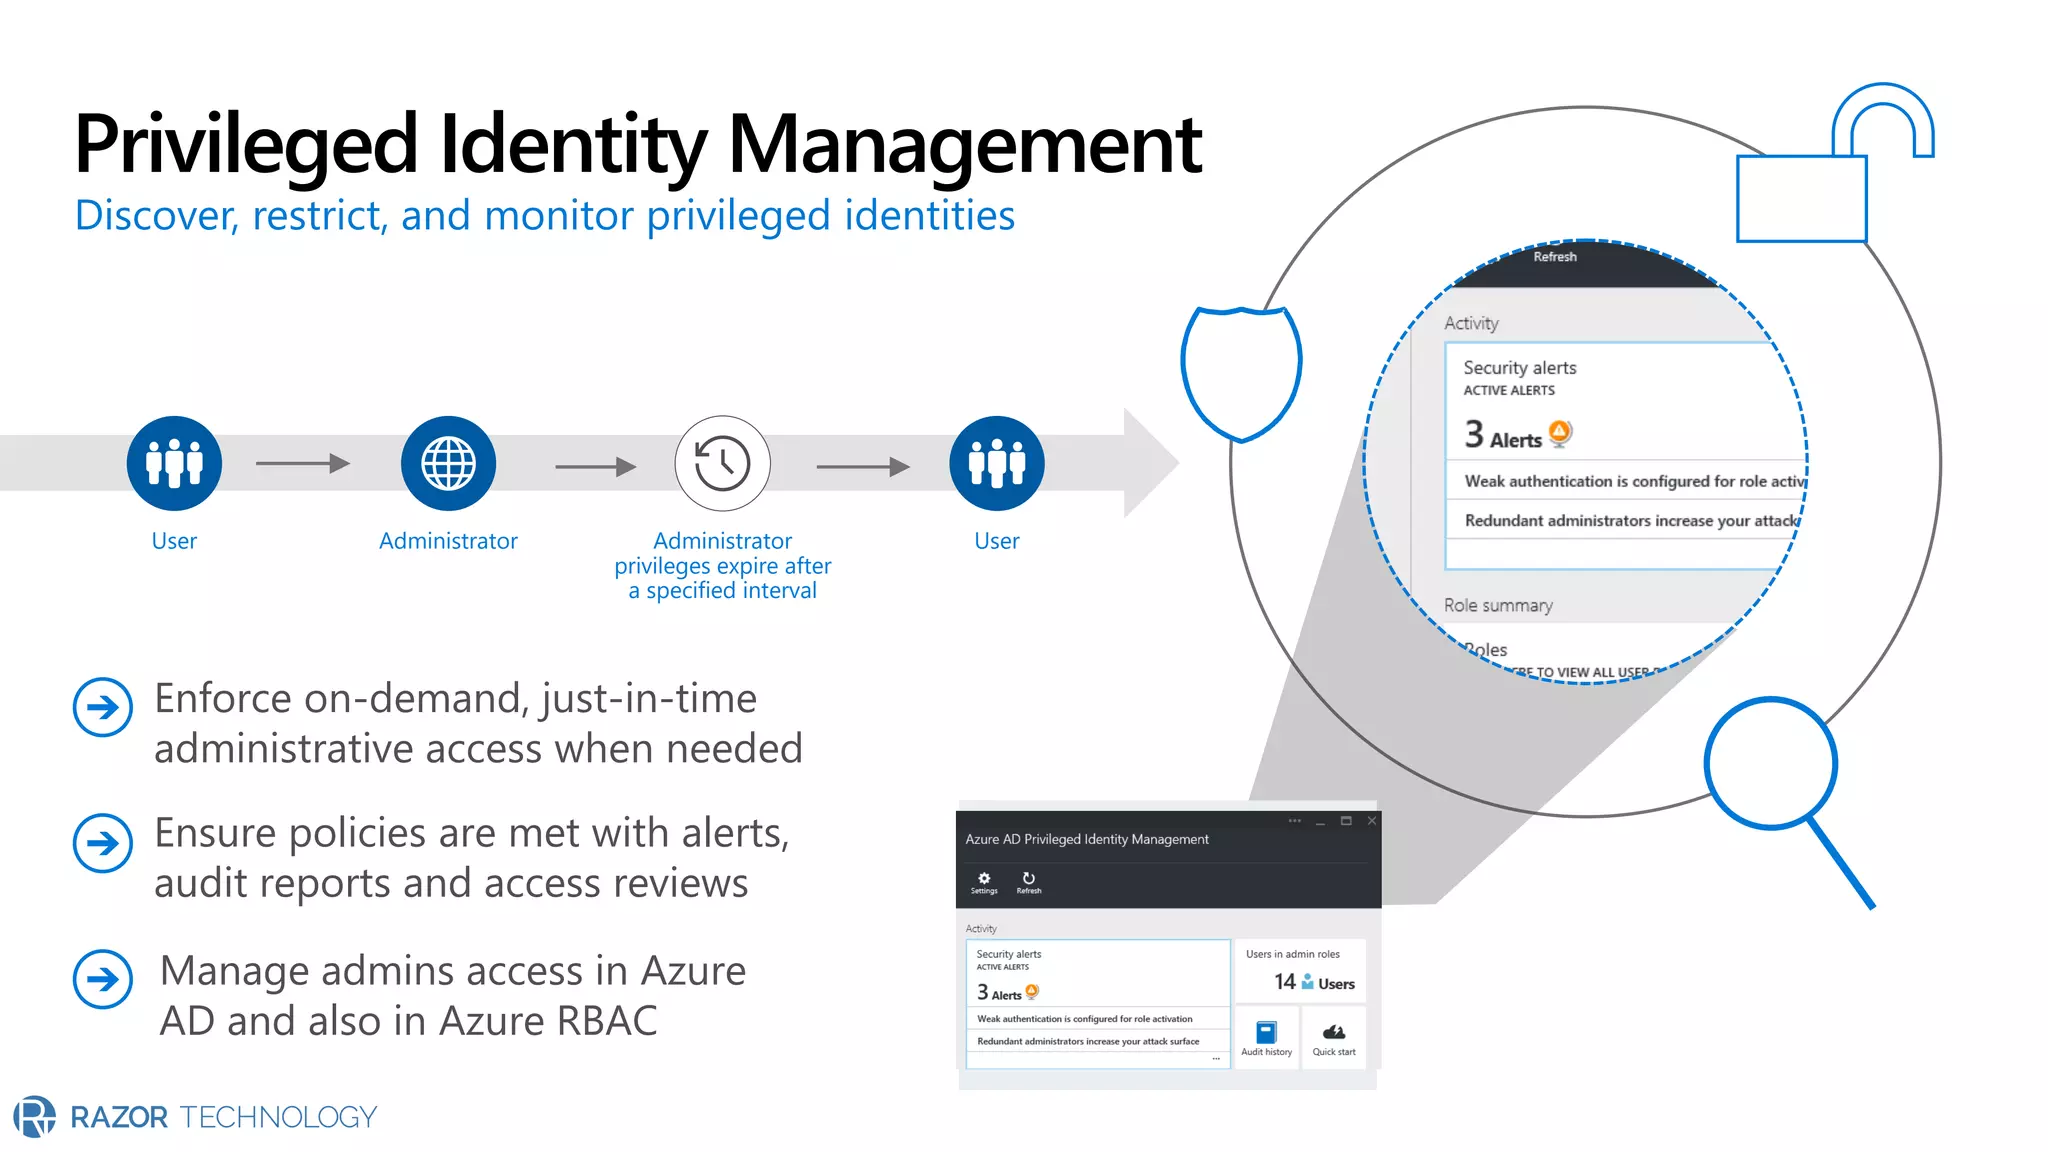Click 'Refresh' in the magnified circle
2048x1152 pixels.
[1555, 257]
